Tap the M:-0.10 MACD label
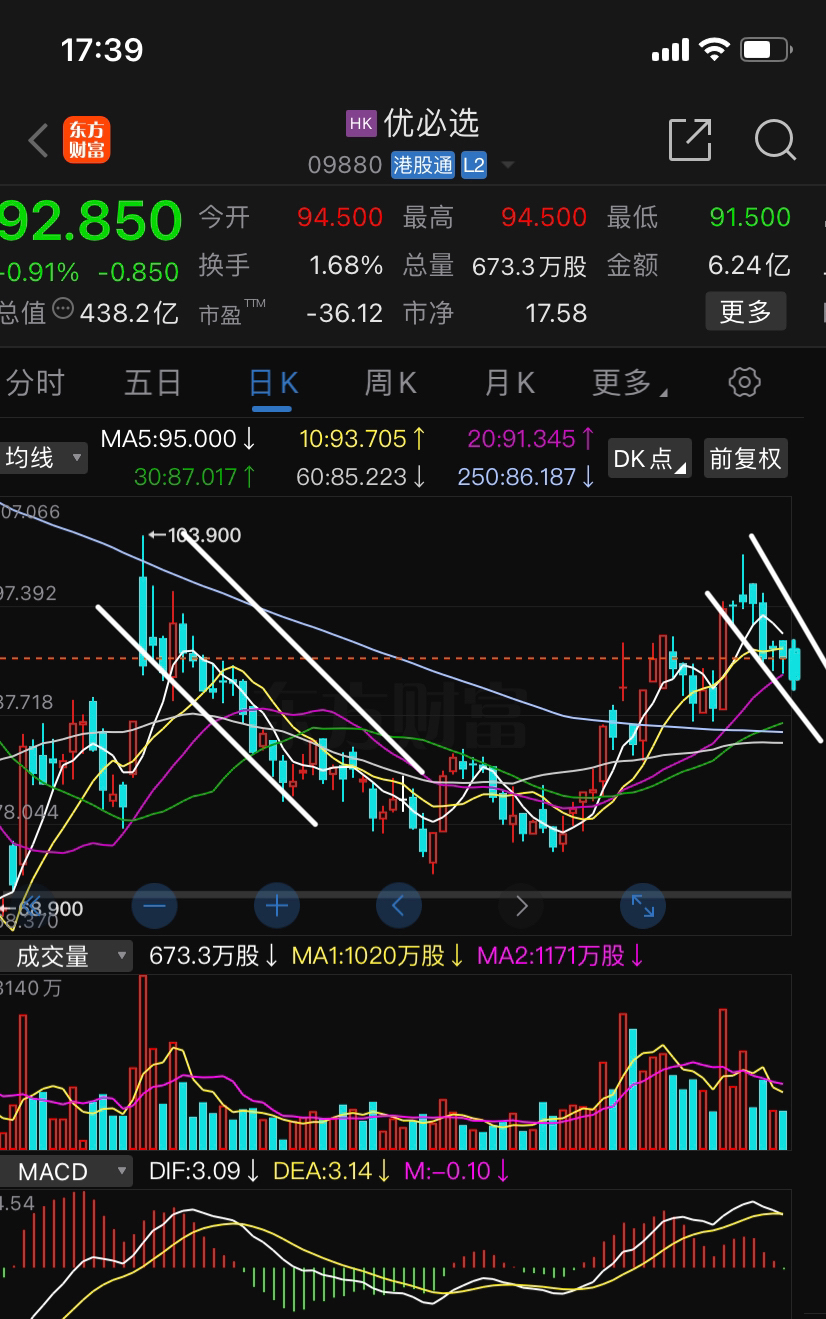826x1319 pixels. click(x=457, y=1171)
